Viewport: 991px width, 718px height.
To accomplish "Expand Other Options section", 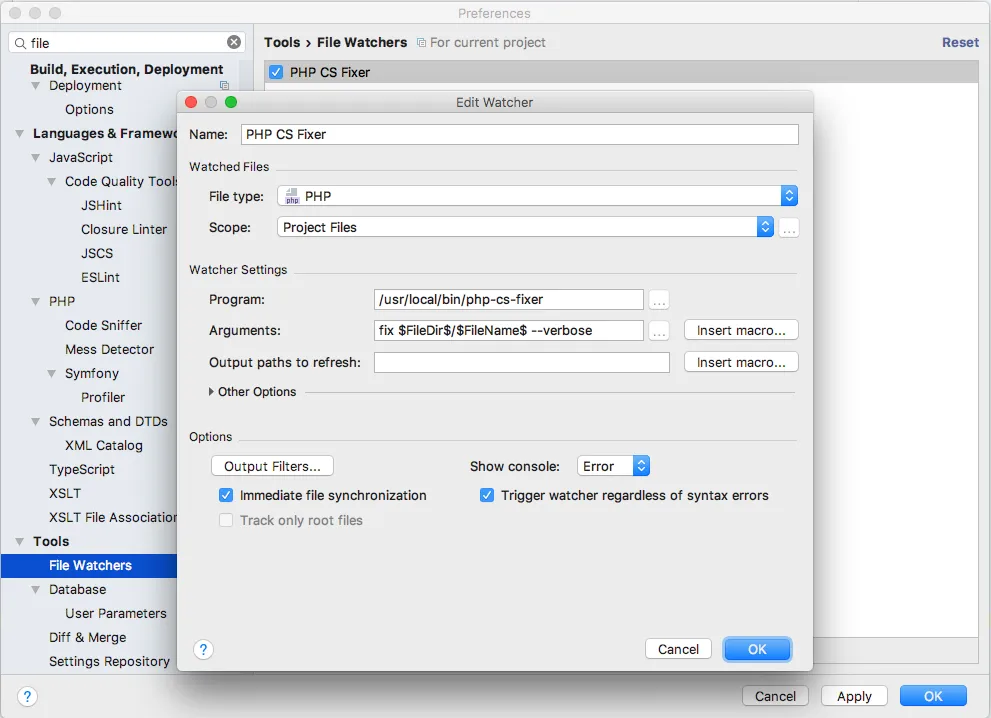I will pyautogui.click(x=211, y=392).
